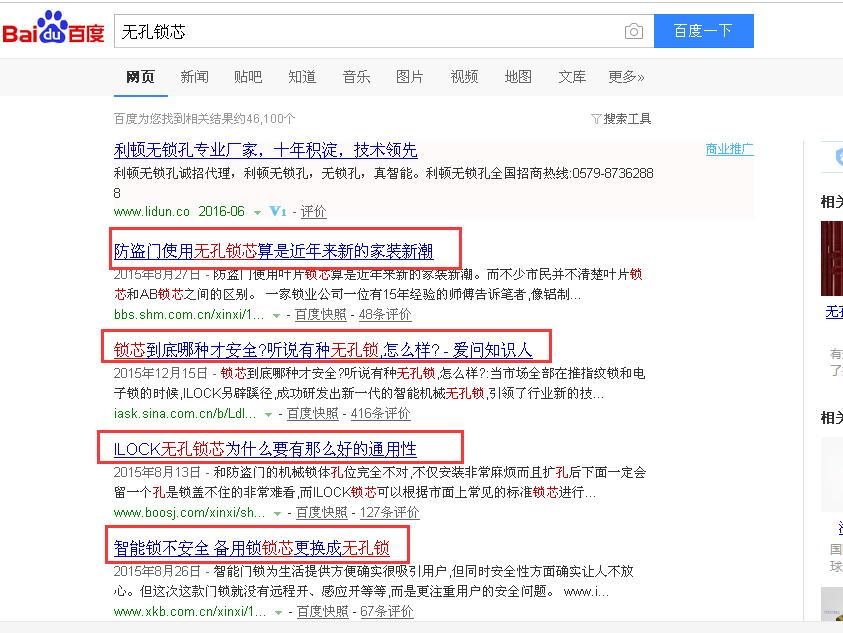This screenshot has width=843, height=633.
Task: Click URL bbs.shm.com.cn/xinxi/1...
Action: [x=189, y=315]
